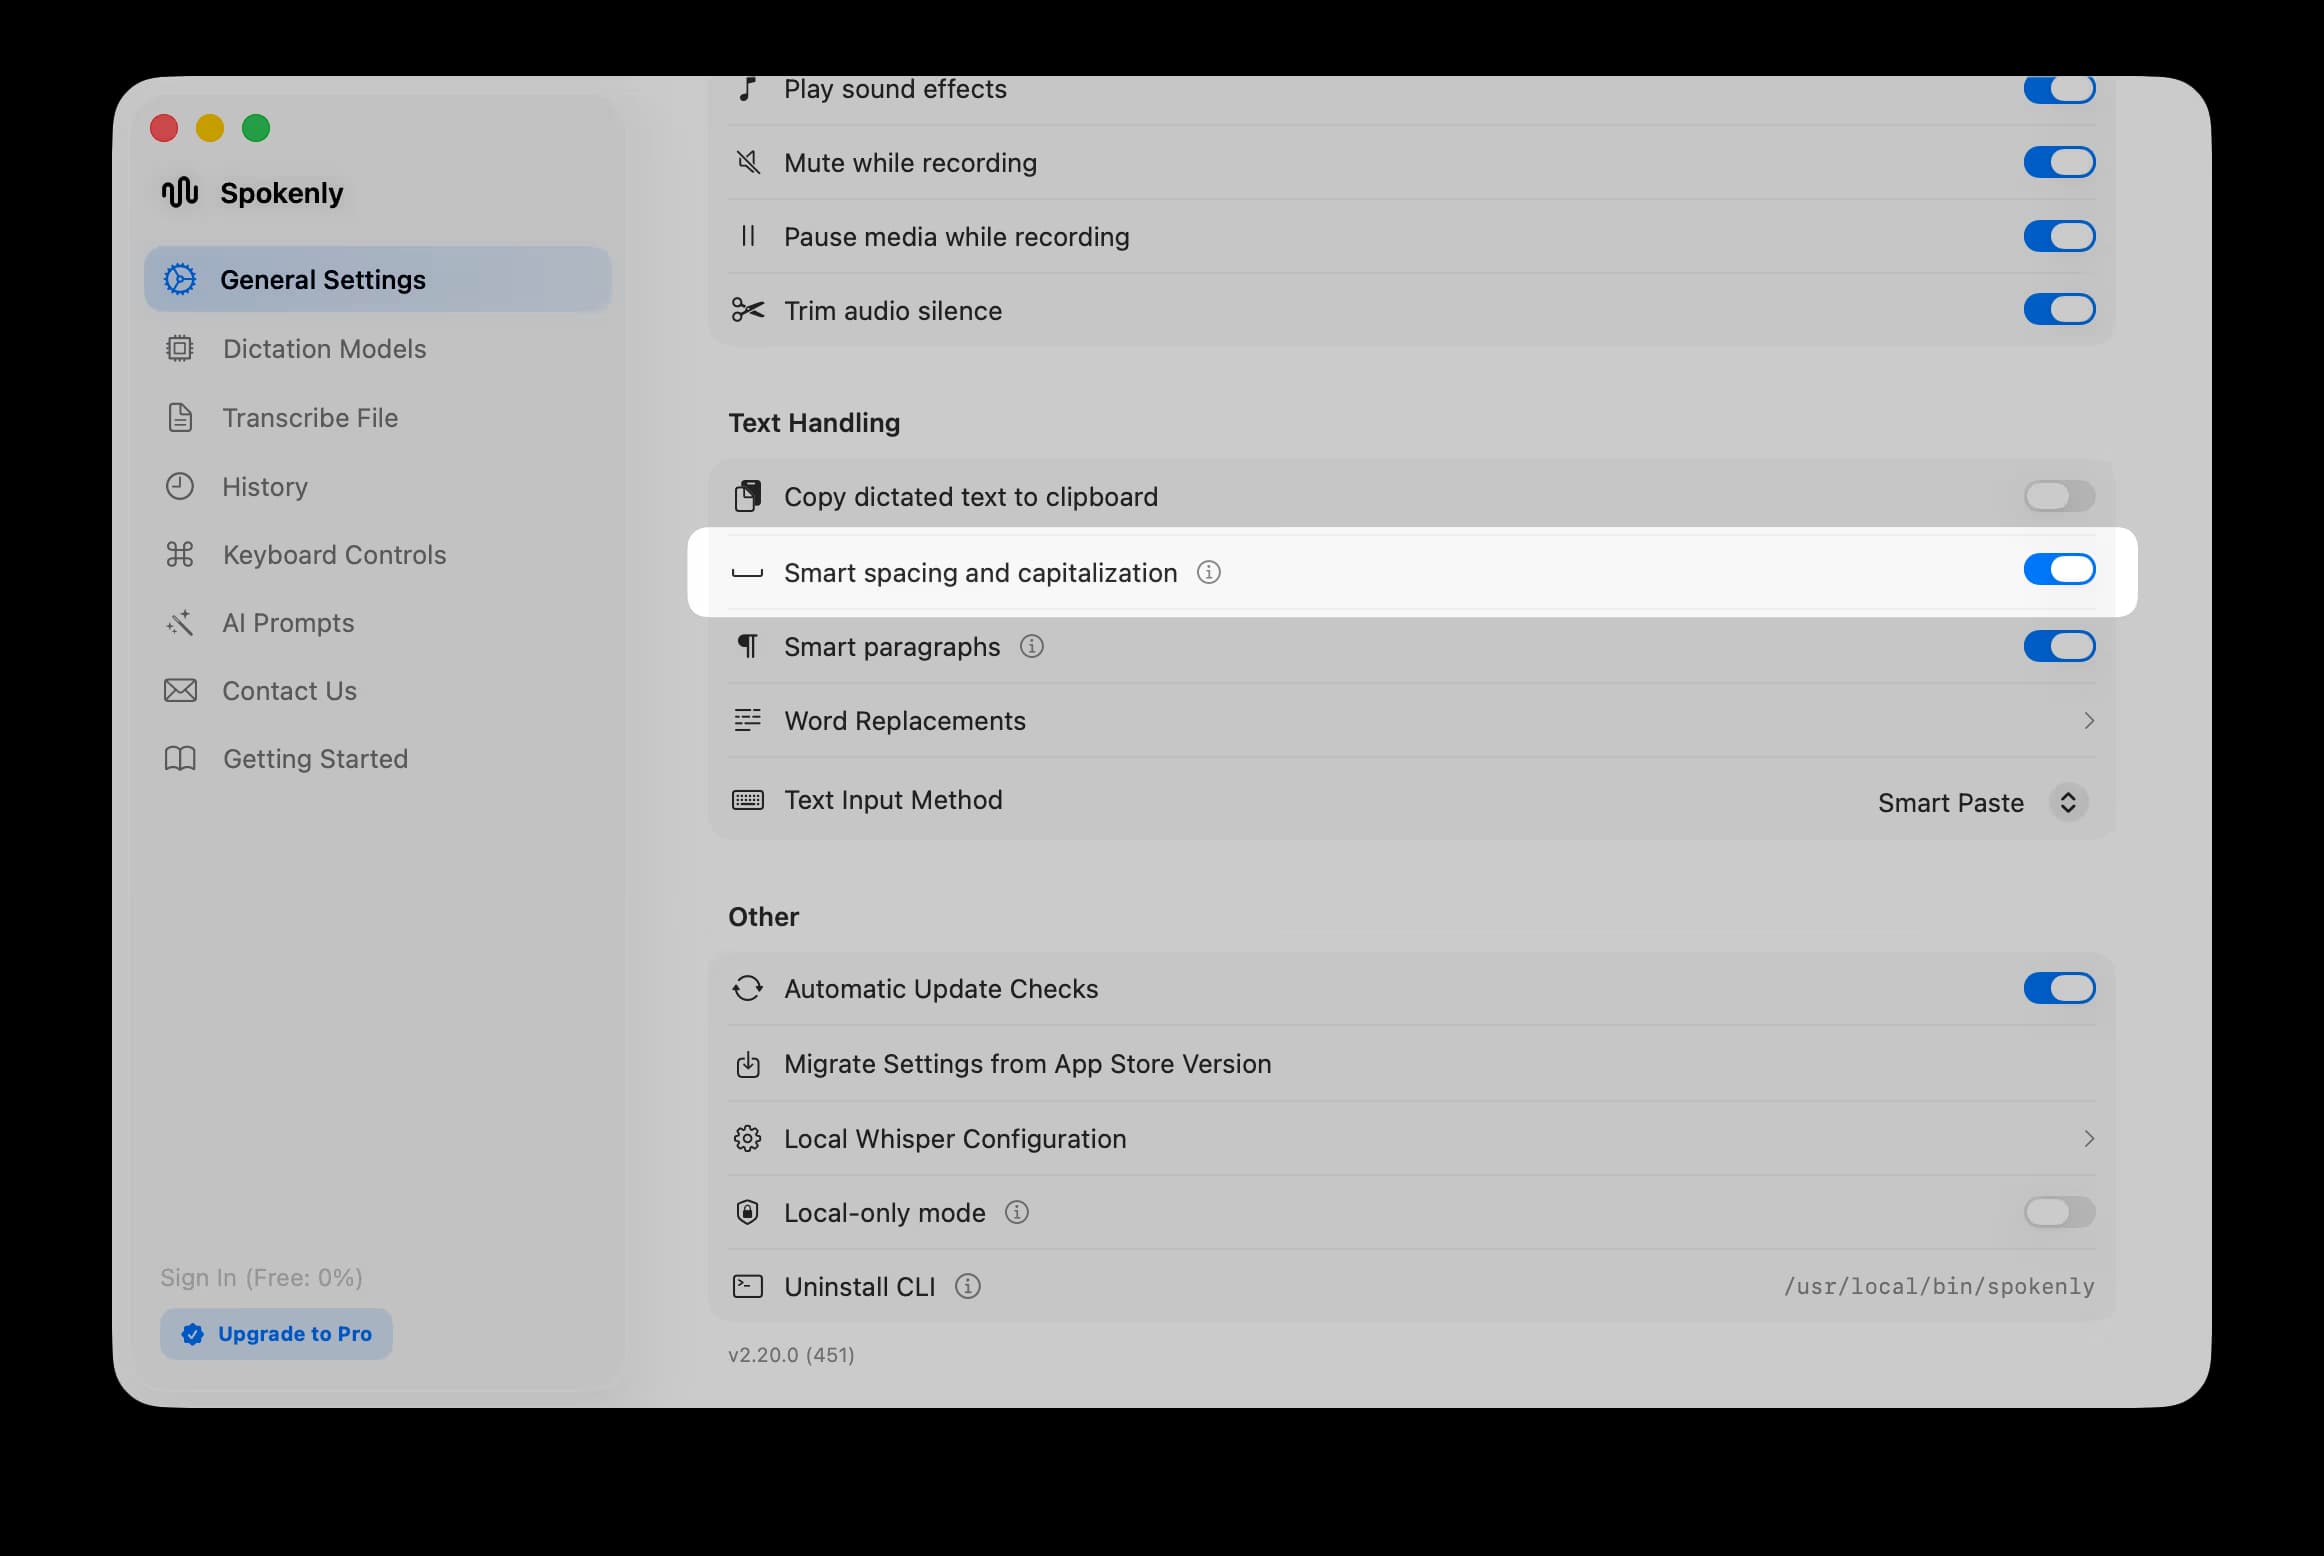Click the Migrate Settings download icon
This screenshot has height=1556, width=2324.
748,1064
